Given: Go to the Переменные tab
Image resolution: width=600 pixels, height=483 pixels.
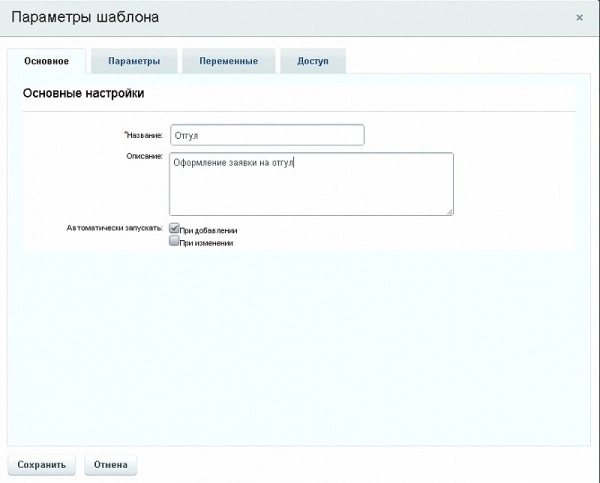Looking at the screenshot, I should [x=227, y=61].
